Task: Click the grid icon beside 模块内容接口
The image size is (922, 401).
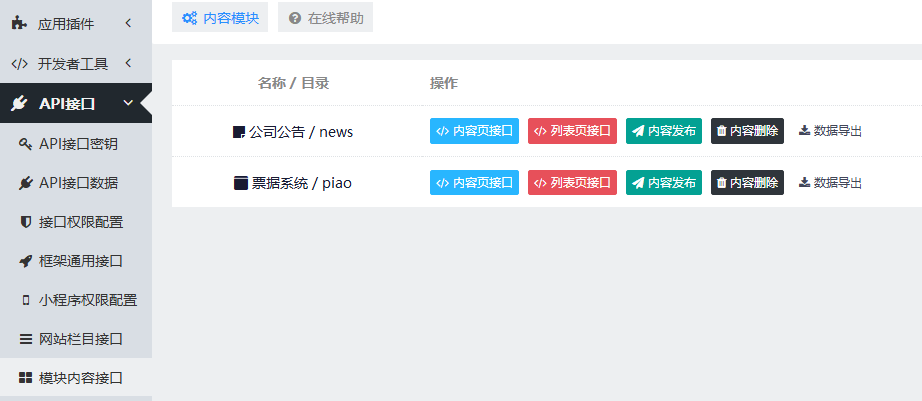Action: coord(26,378)
